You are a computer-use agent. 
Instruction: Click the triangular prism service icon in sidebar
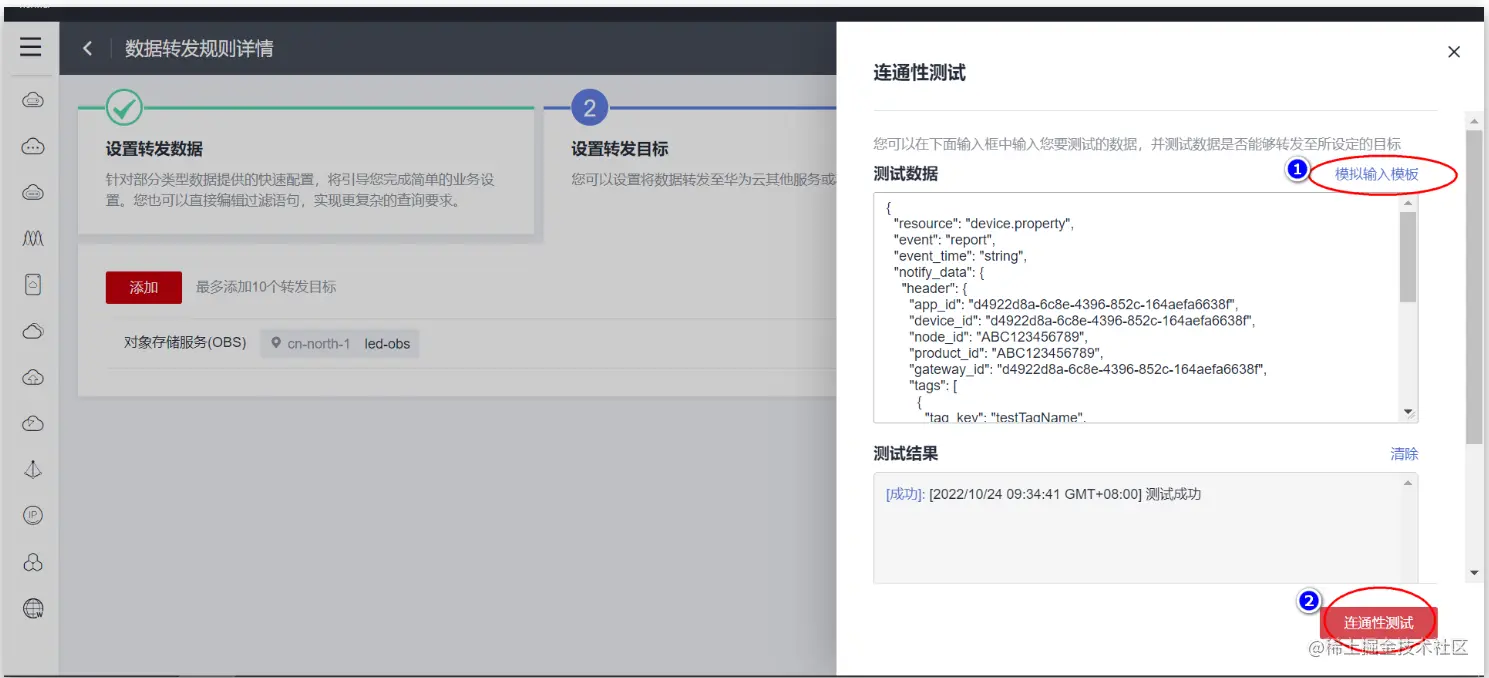[31, 469]
